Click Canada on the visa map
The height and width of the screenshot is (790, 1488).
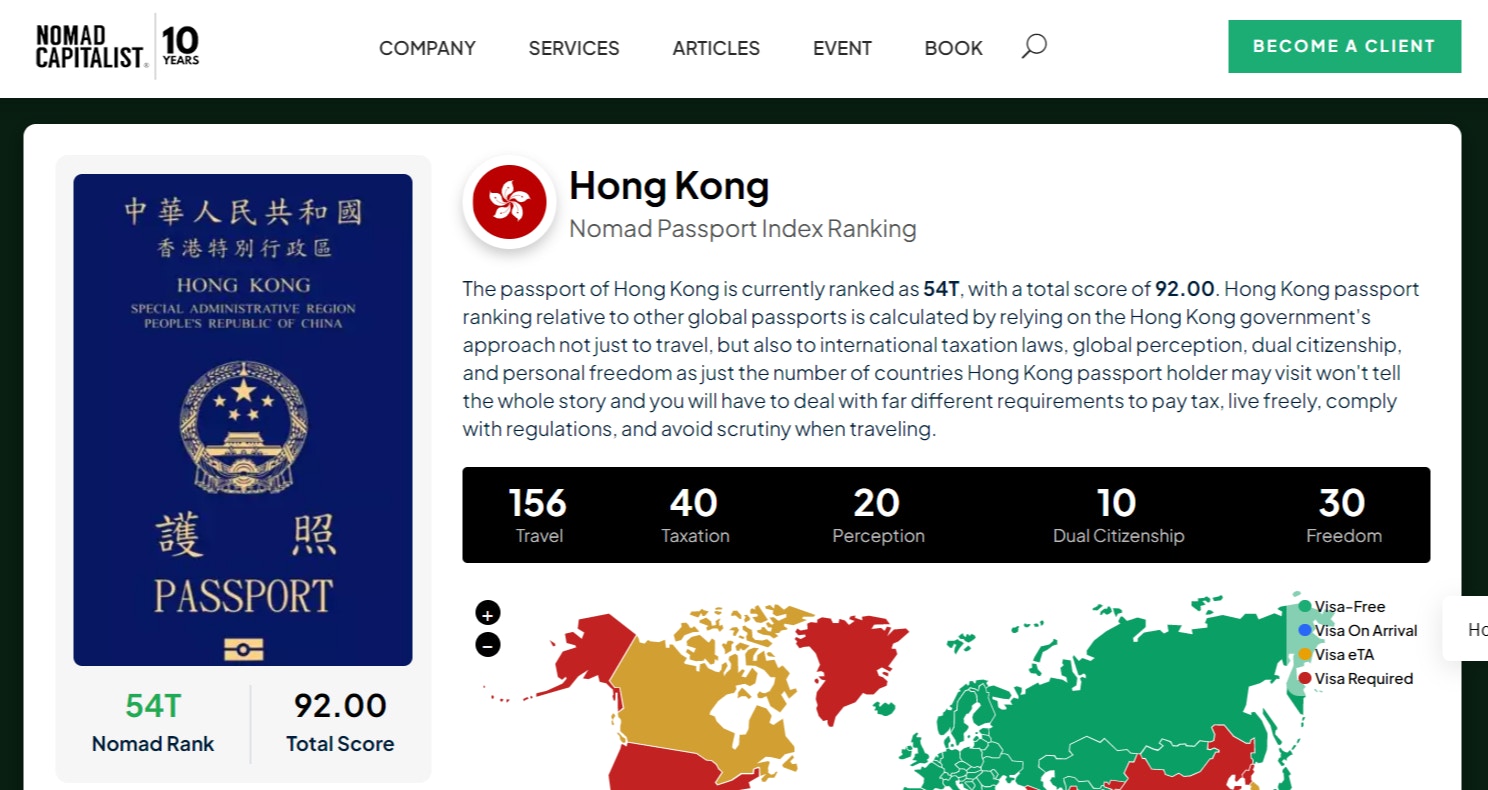pyautogui.click(x=690, y=700)
